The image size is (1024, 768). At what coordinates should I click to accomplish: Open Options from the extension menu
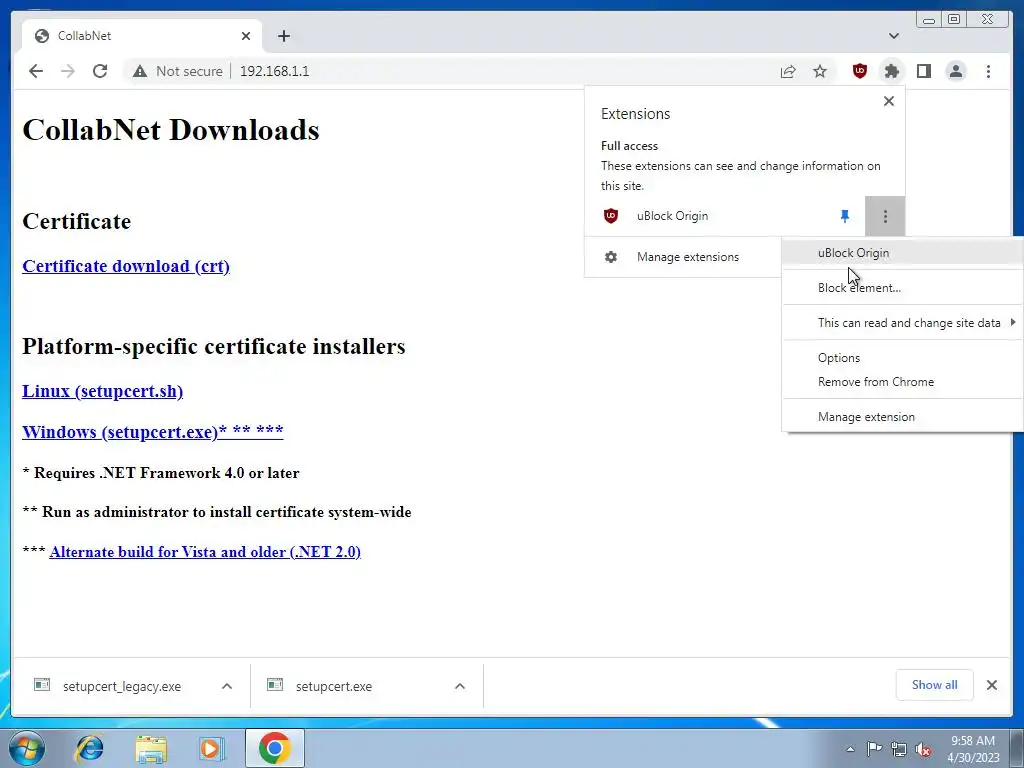[903, 358]
